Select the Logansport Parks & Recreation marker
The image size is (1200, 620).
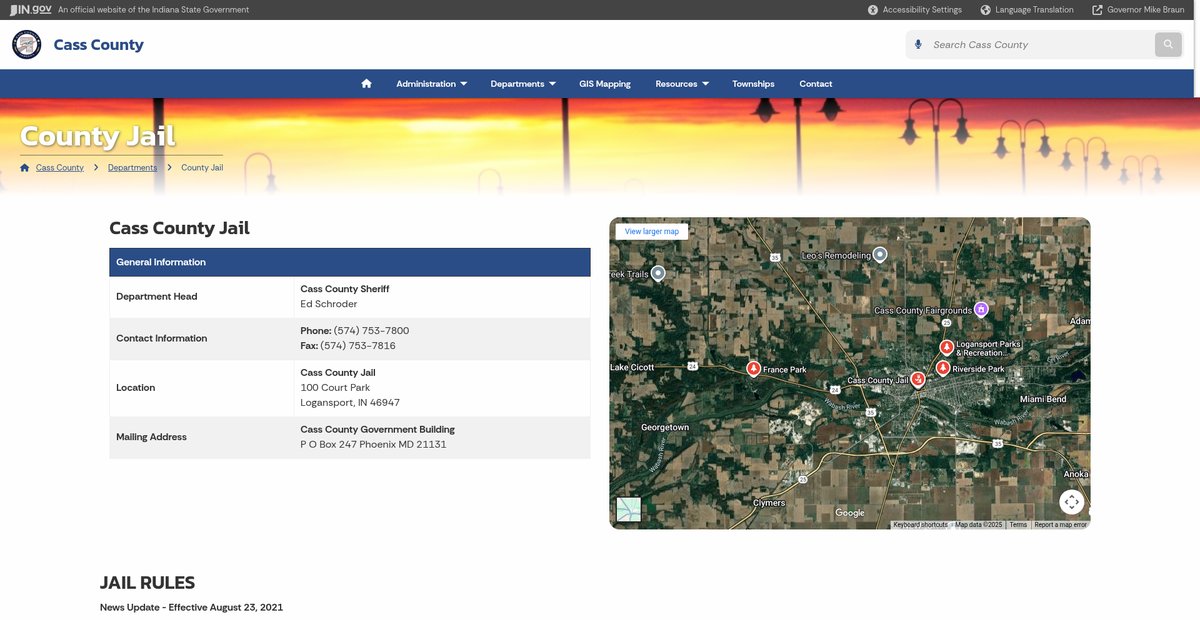coord(947,347)
